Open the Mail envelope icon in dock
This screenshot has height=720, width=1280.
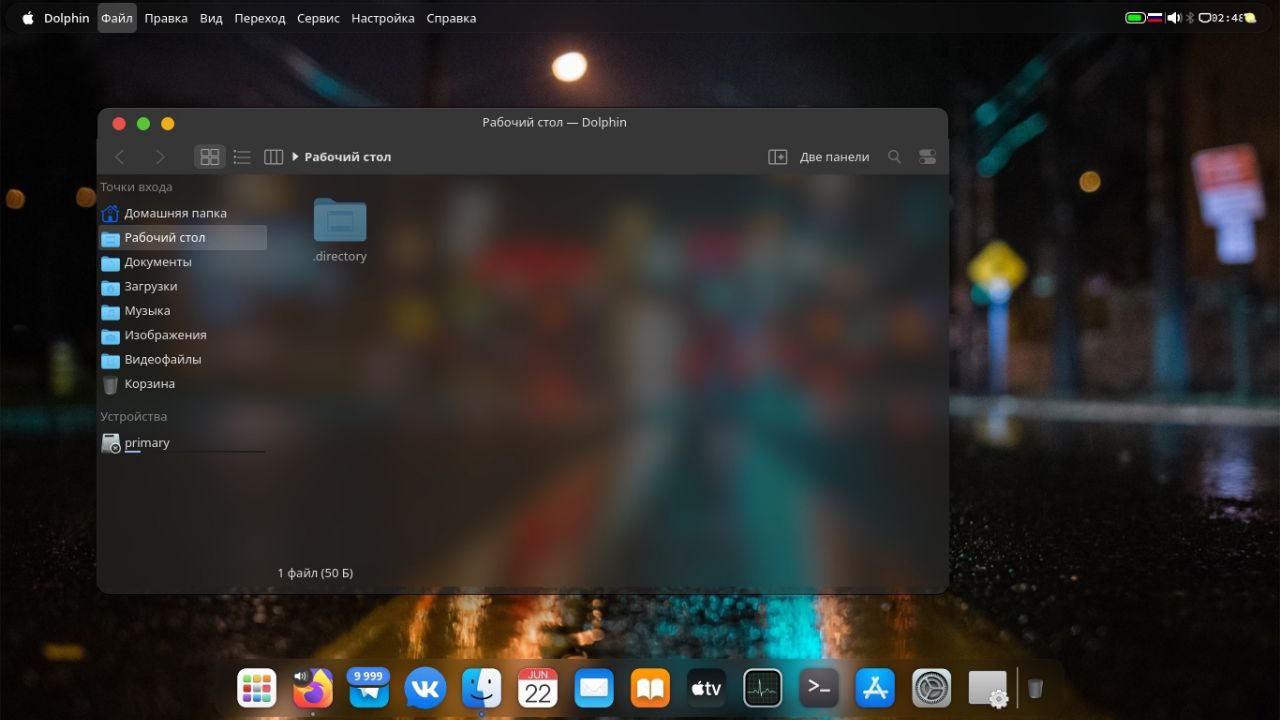pyautogui.click(x=594, y=688)
